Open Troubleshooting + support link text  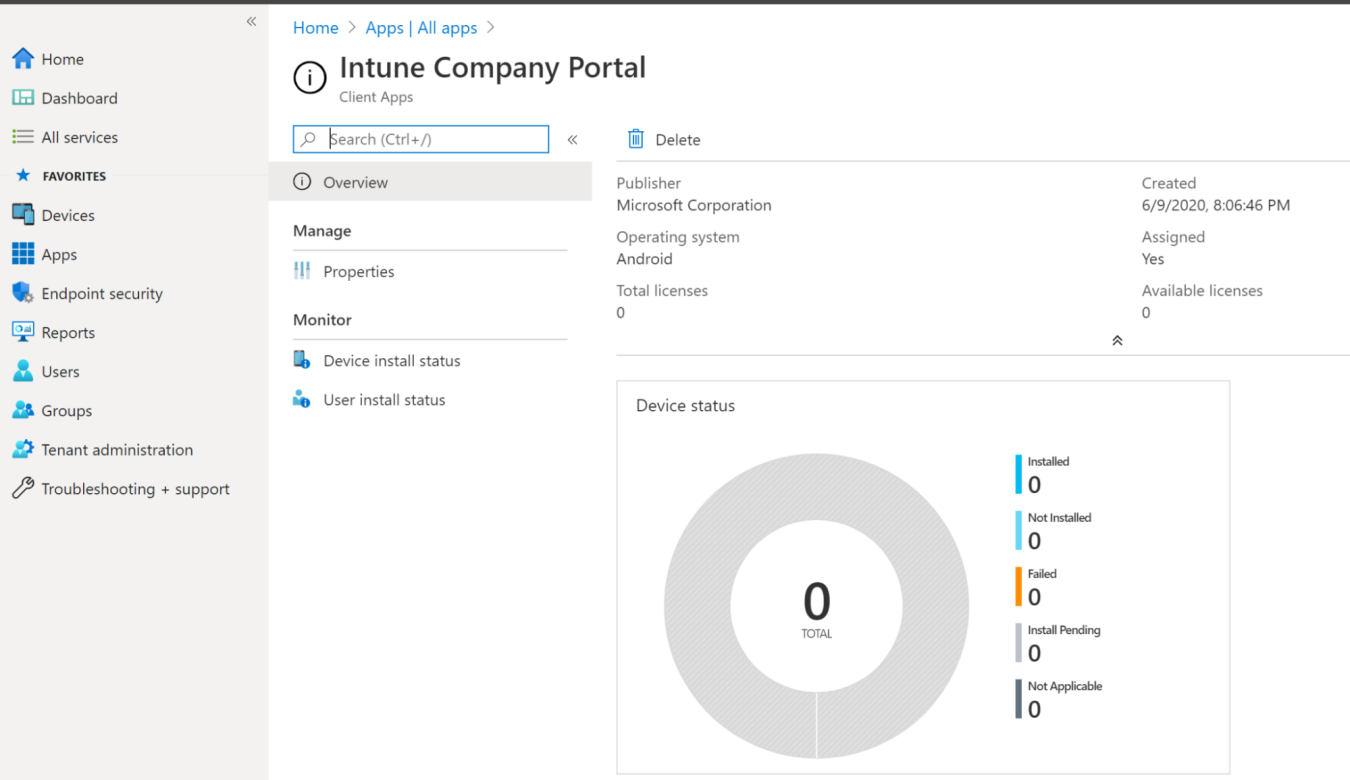[x=136, y=489]
